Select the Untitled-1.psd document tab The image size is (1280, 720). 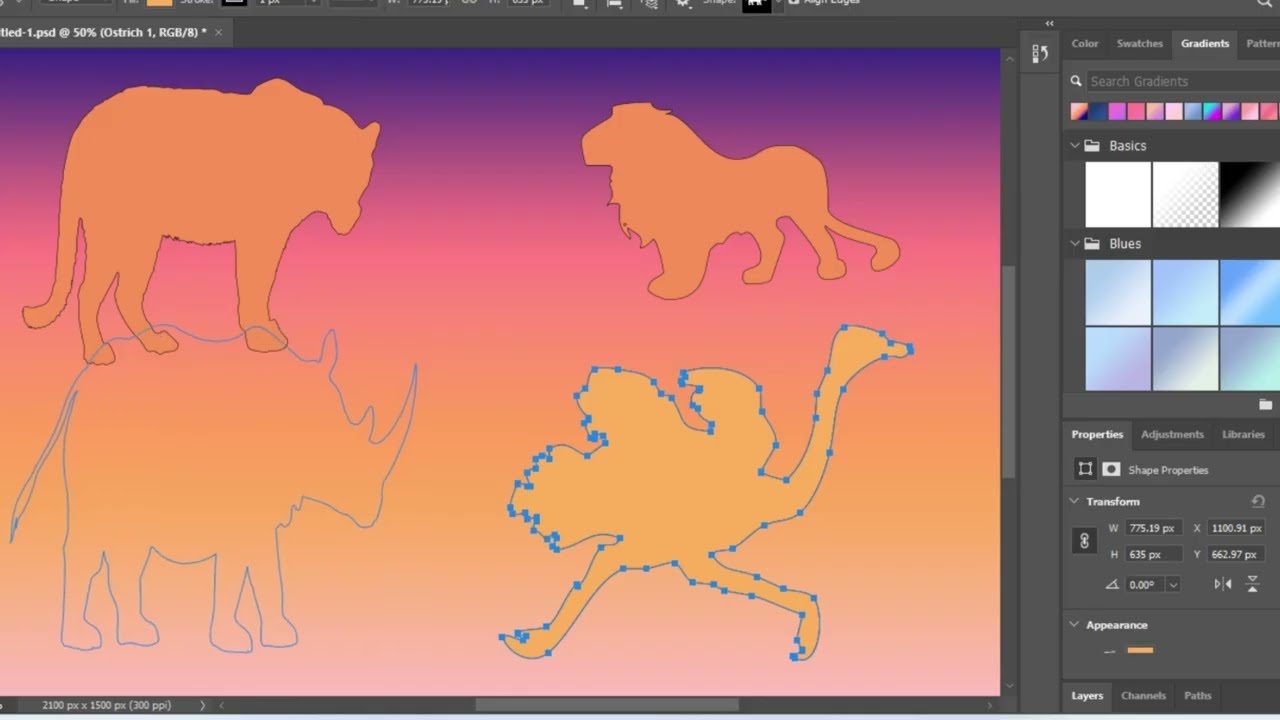103,32
